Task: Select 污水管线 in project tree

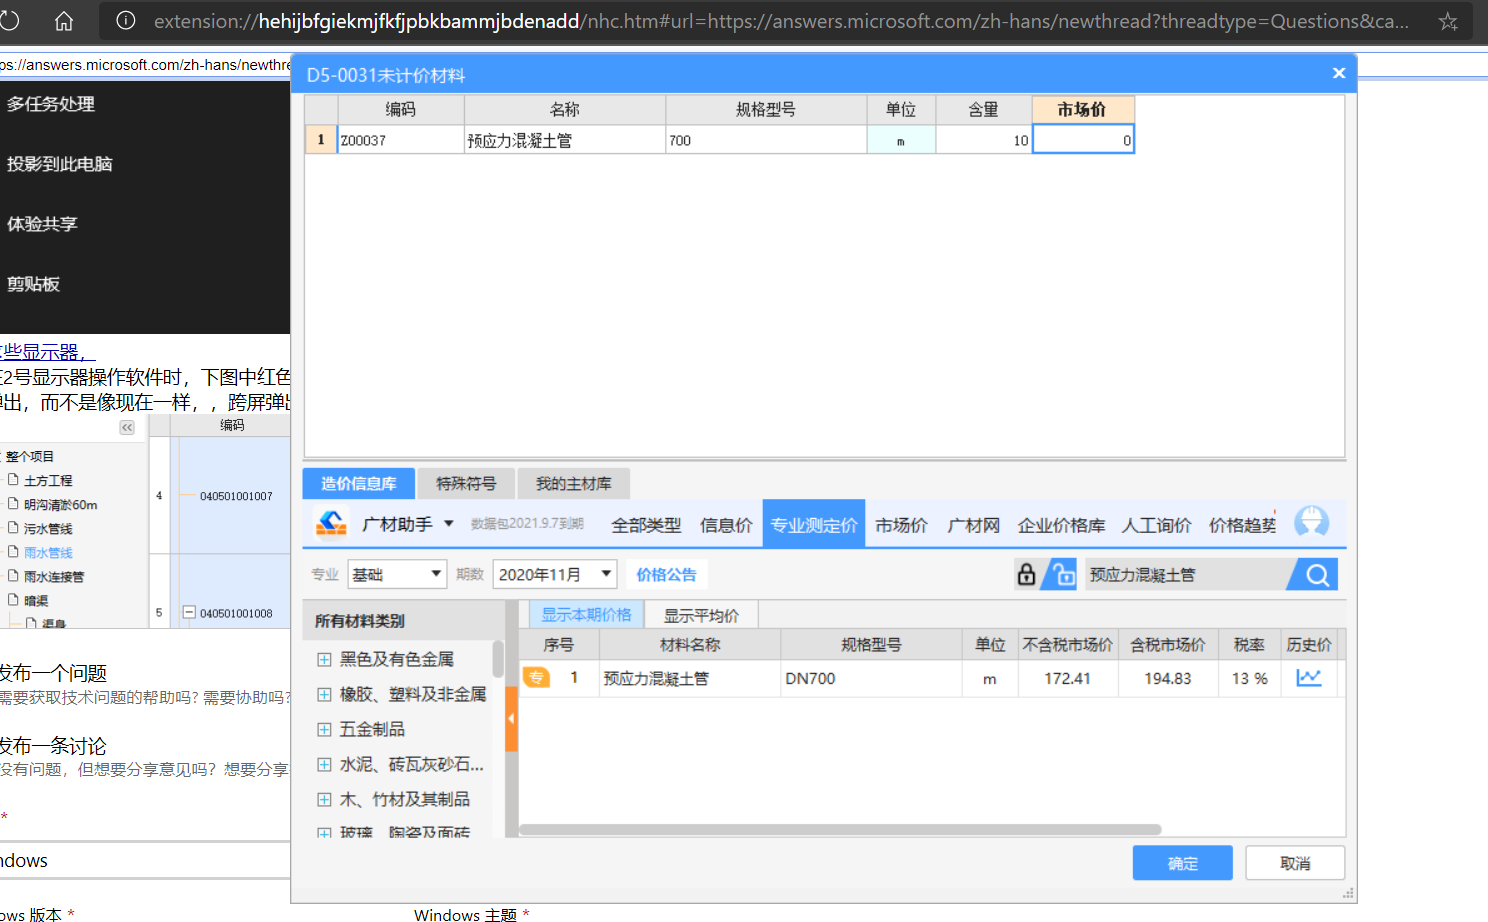Action: (x=48, y=528)
